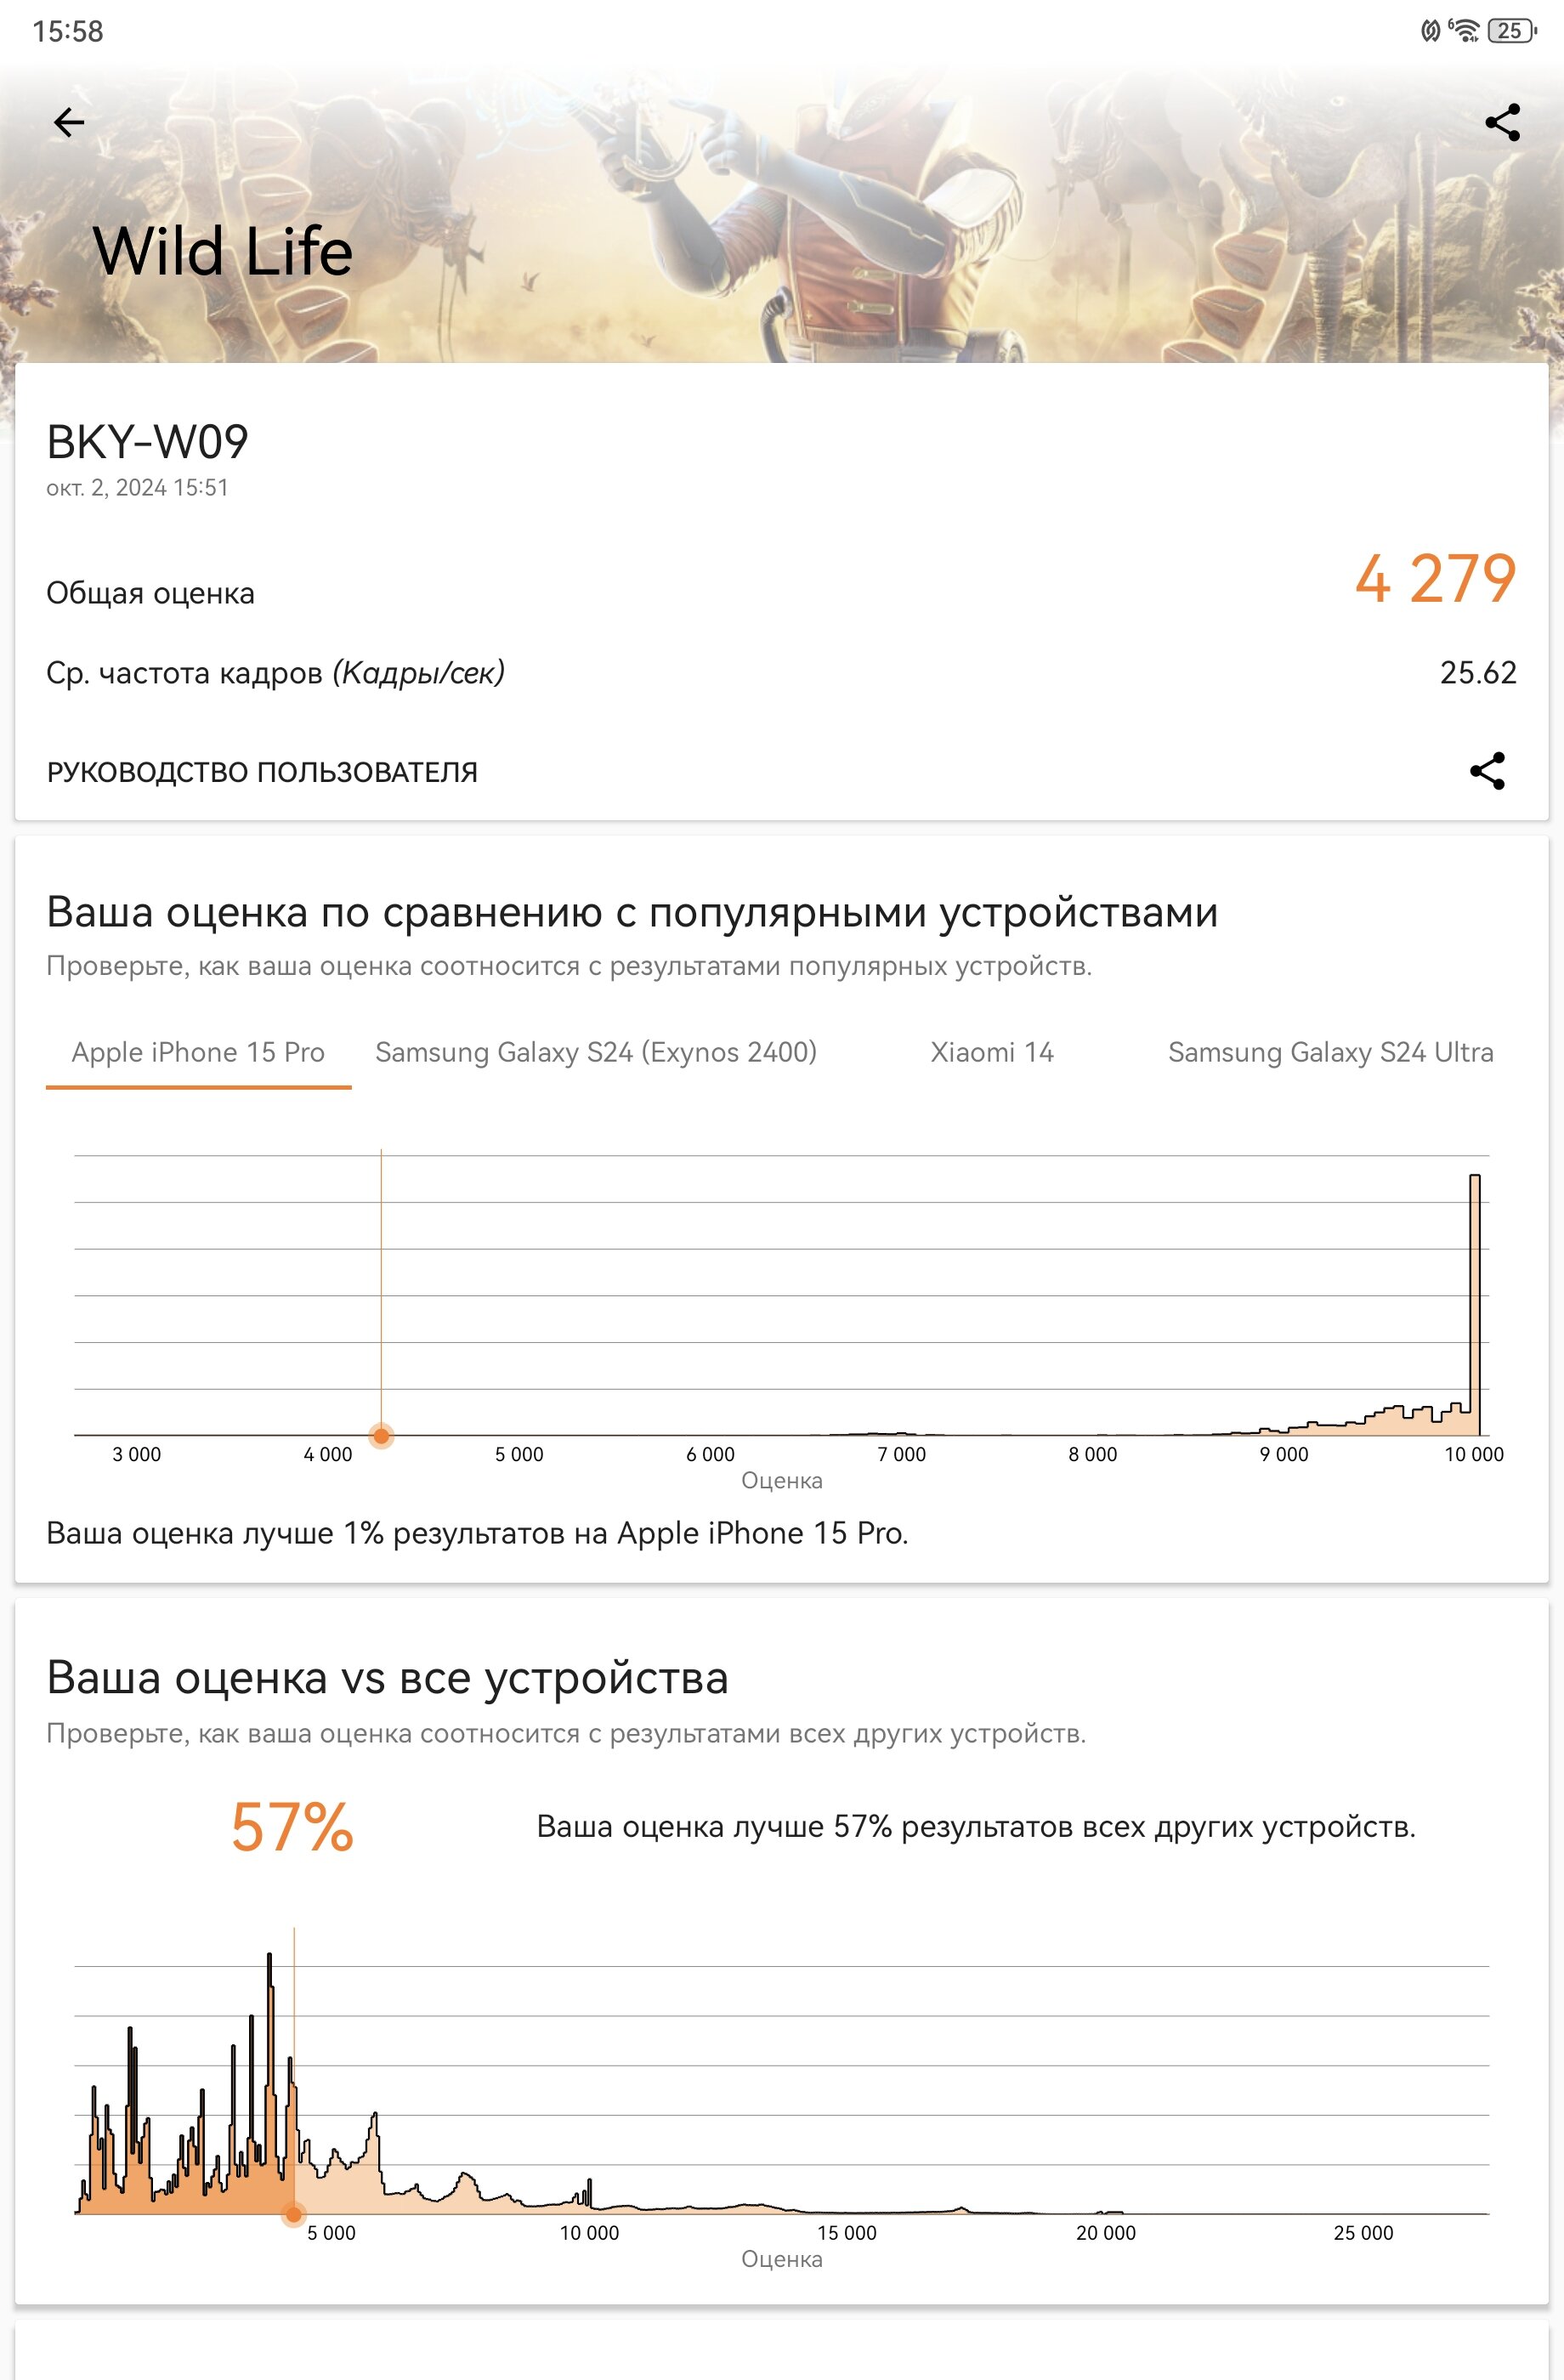The image size is (1564, 2380).
Task: Open РУКОВОДСТВО ПОЛЬЗОВАТЕЛЯ link
Action: tap(262, 772)
